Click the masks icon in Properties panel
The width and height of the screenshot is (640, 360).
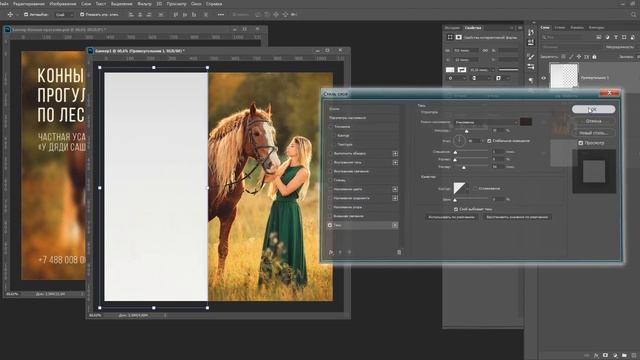pos(458,37)
